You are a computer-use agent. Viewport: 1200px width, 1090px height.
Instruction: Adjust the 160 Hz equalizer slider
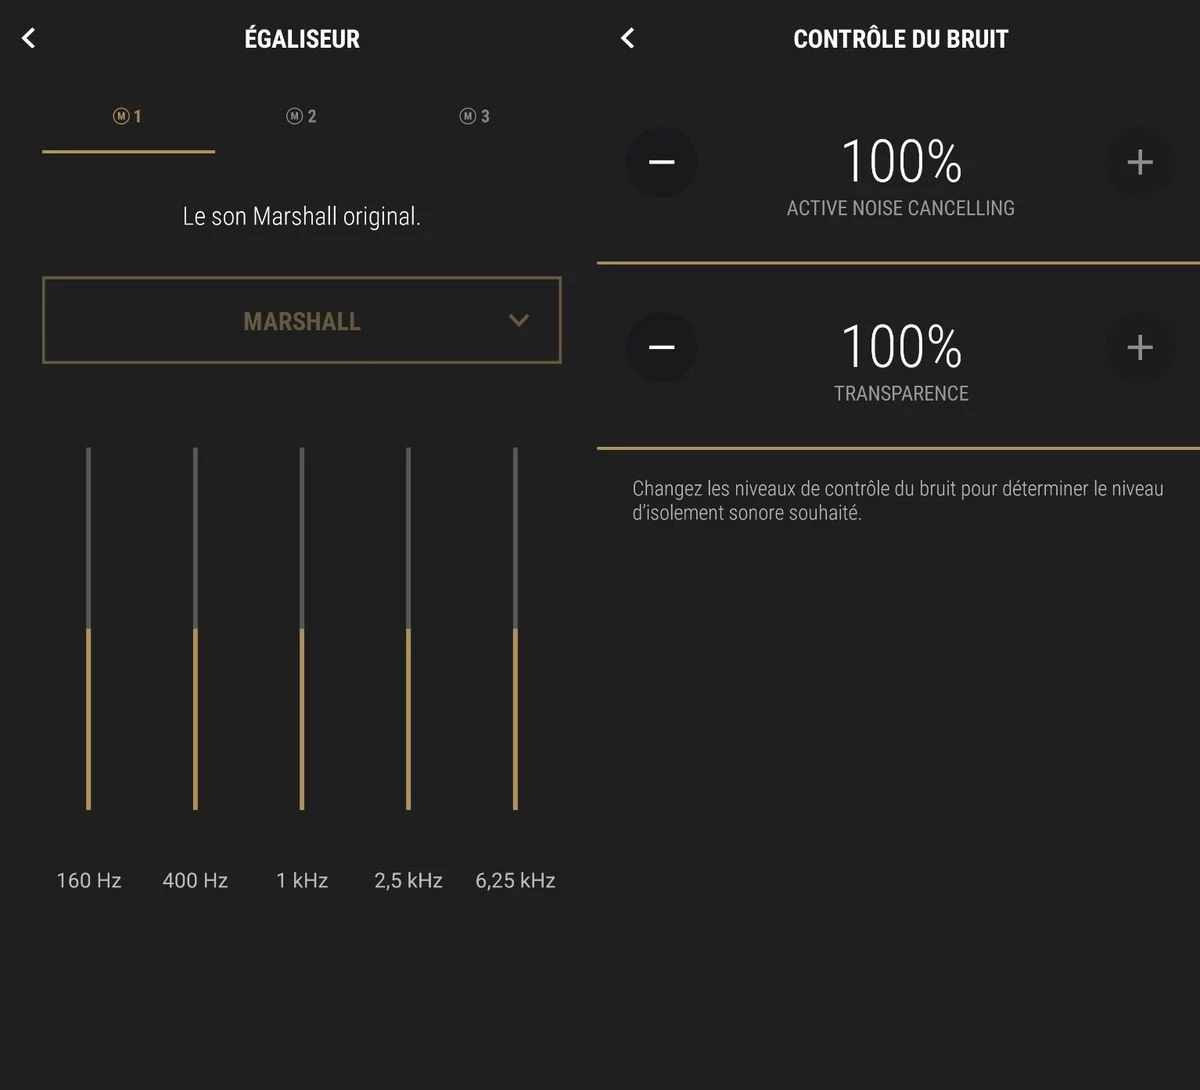pyautogui.click(x=89, y=629)
